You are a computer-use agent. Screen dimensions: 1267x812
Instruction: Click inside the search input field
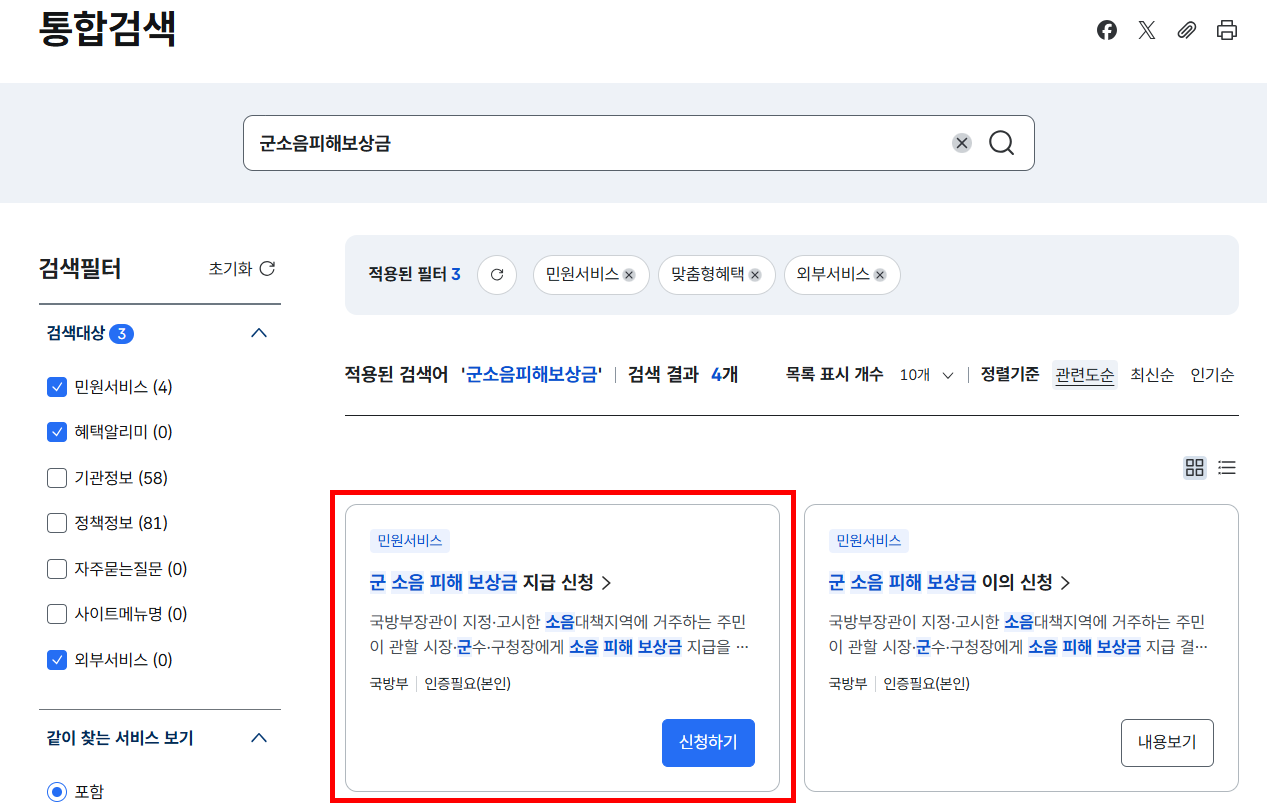(600, 143)
